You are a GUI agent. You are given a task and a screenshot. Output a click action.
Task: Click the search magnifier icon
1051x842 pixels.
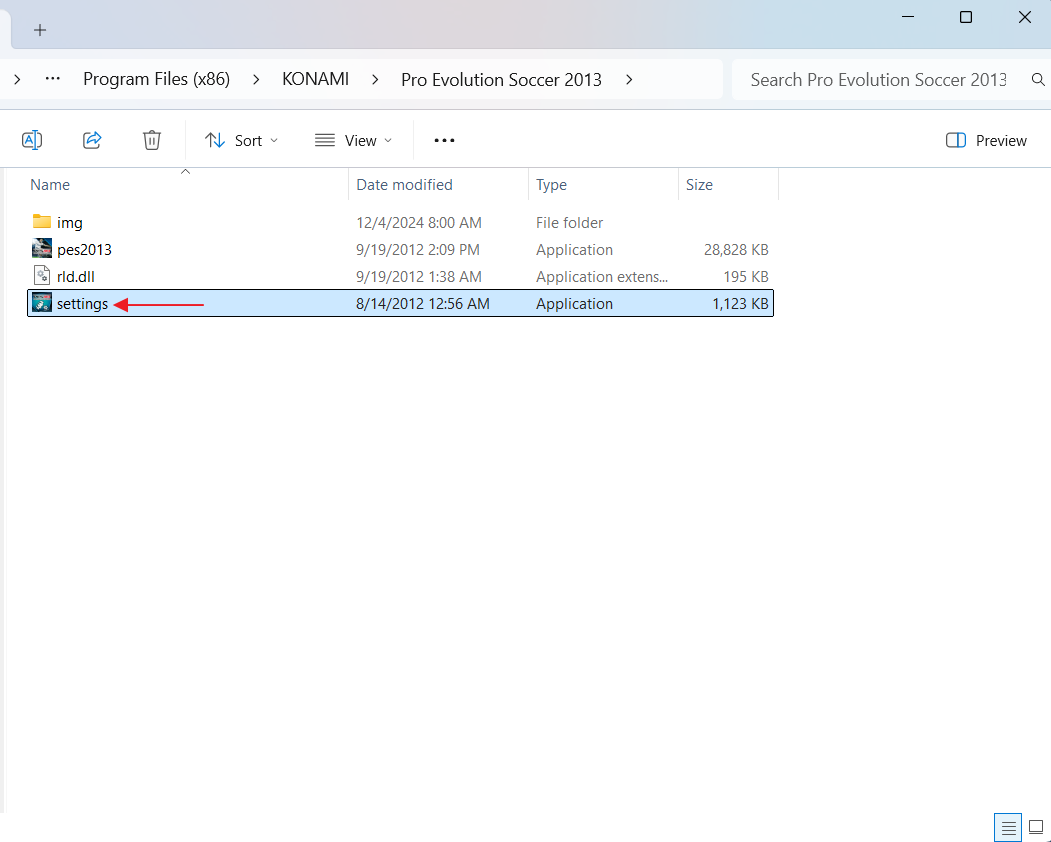1038,80
